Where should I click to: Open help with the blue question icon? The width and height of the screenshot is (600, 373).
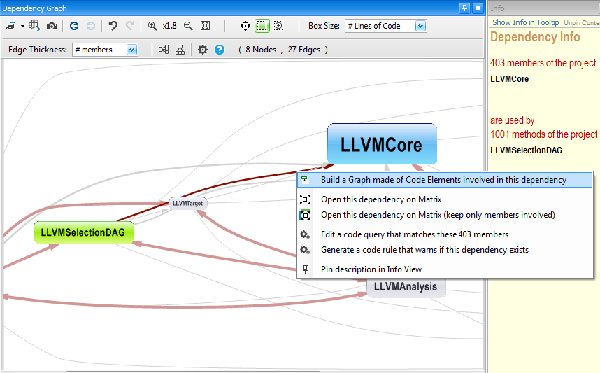(219, 50)
